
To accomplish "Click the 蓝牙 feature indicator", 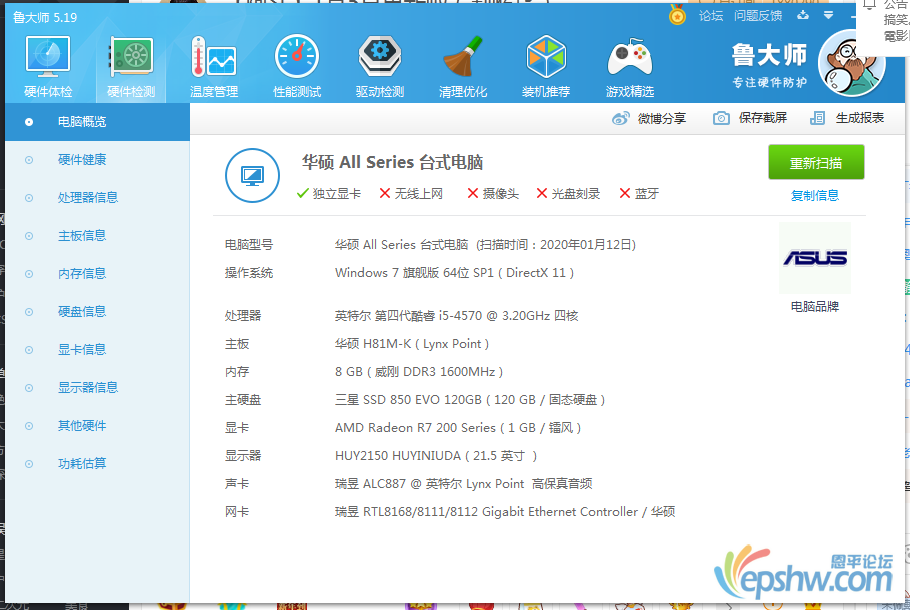I will 639,194.
